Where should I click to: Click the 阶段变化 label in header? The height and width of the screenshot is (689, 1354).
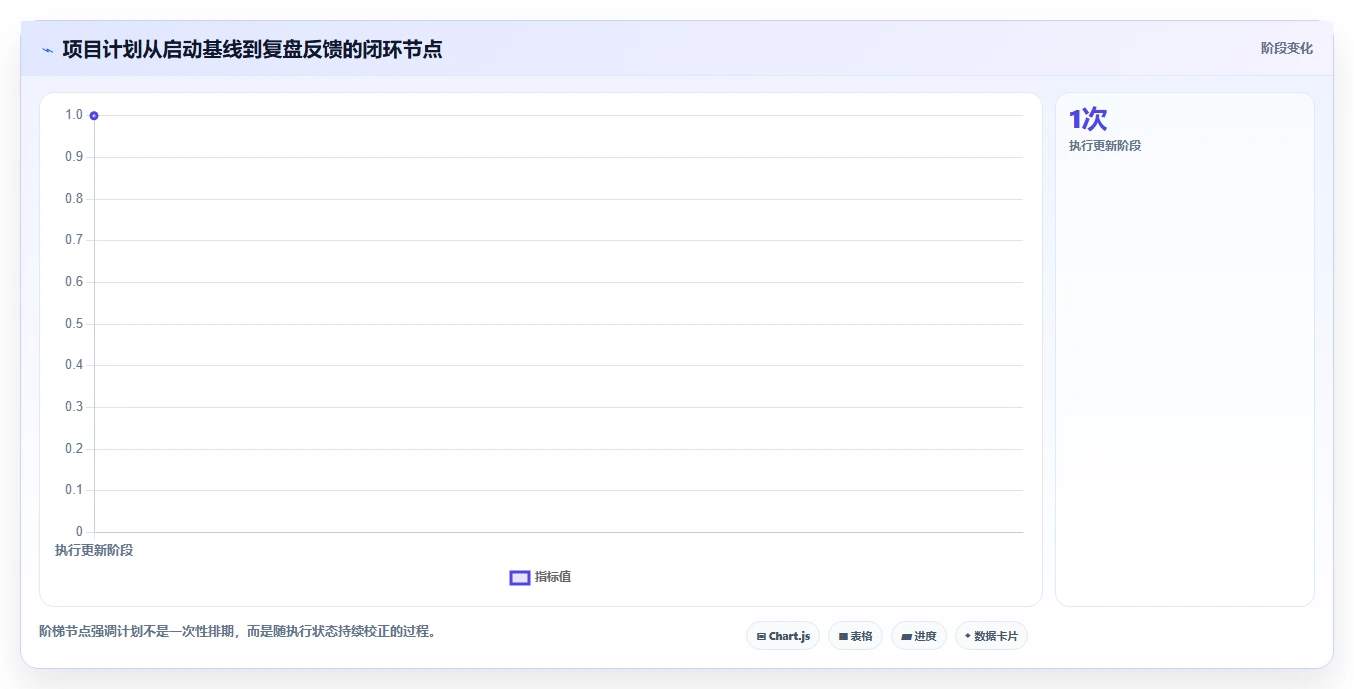[1287, 48]
